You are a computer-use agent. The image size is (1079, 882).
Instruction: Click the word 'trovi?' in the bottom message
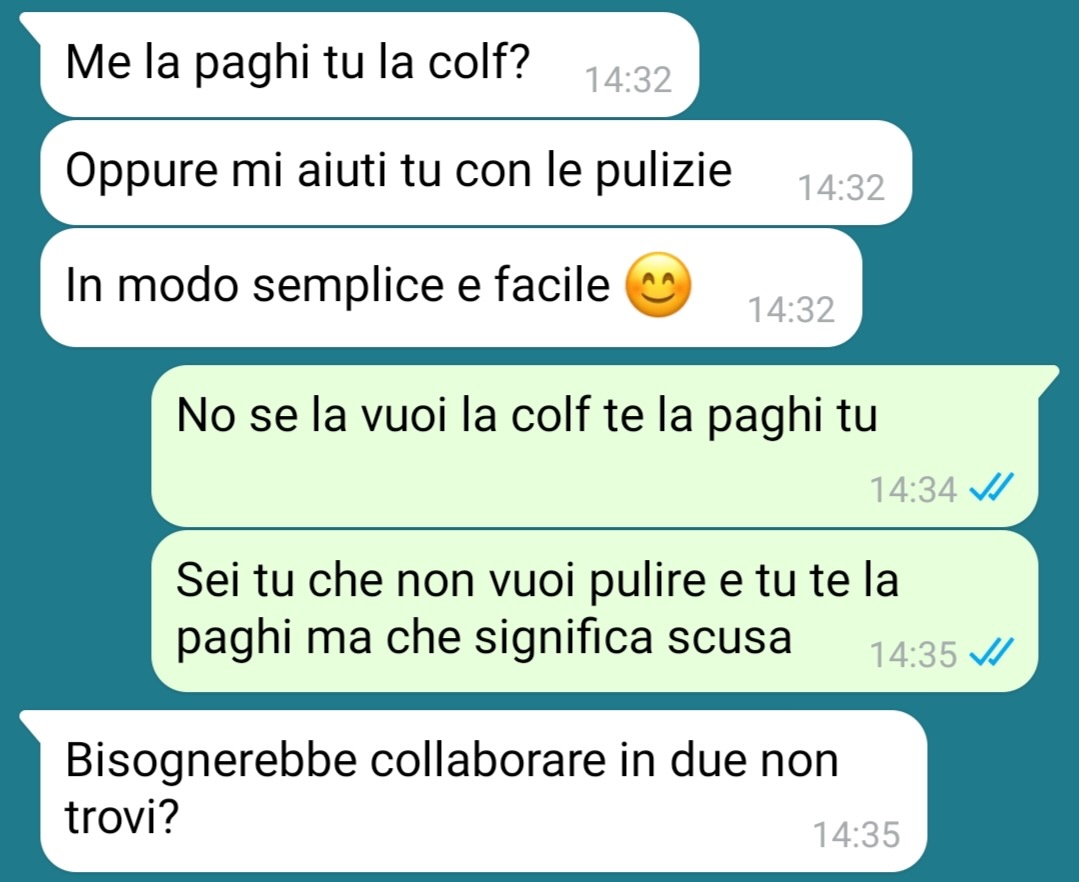[x=122, y=817]
